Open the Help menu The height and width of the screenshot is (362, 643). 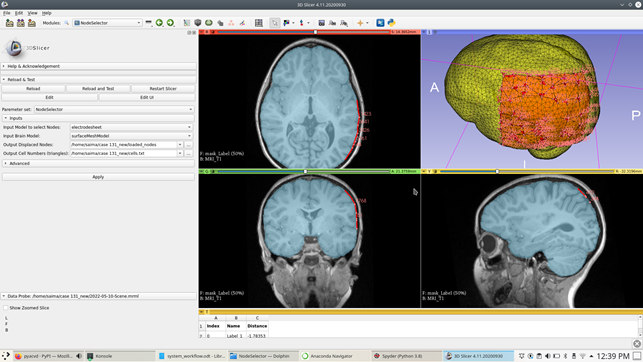(46, 13)
